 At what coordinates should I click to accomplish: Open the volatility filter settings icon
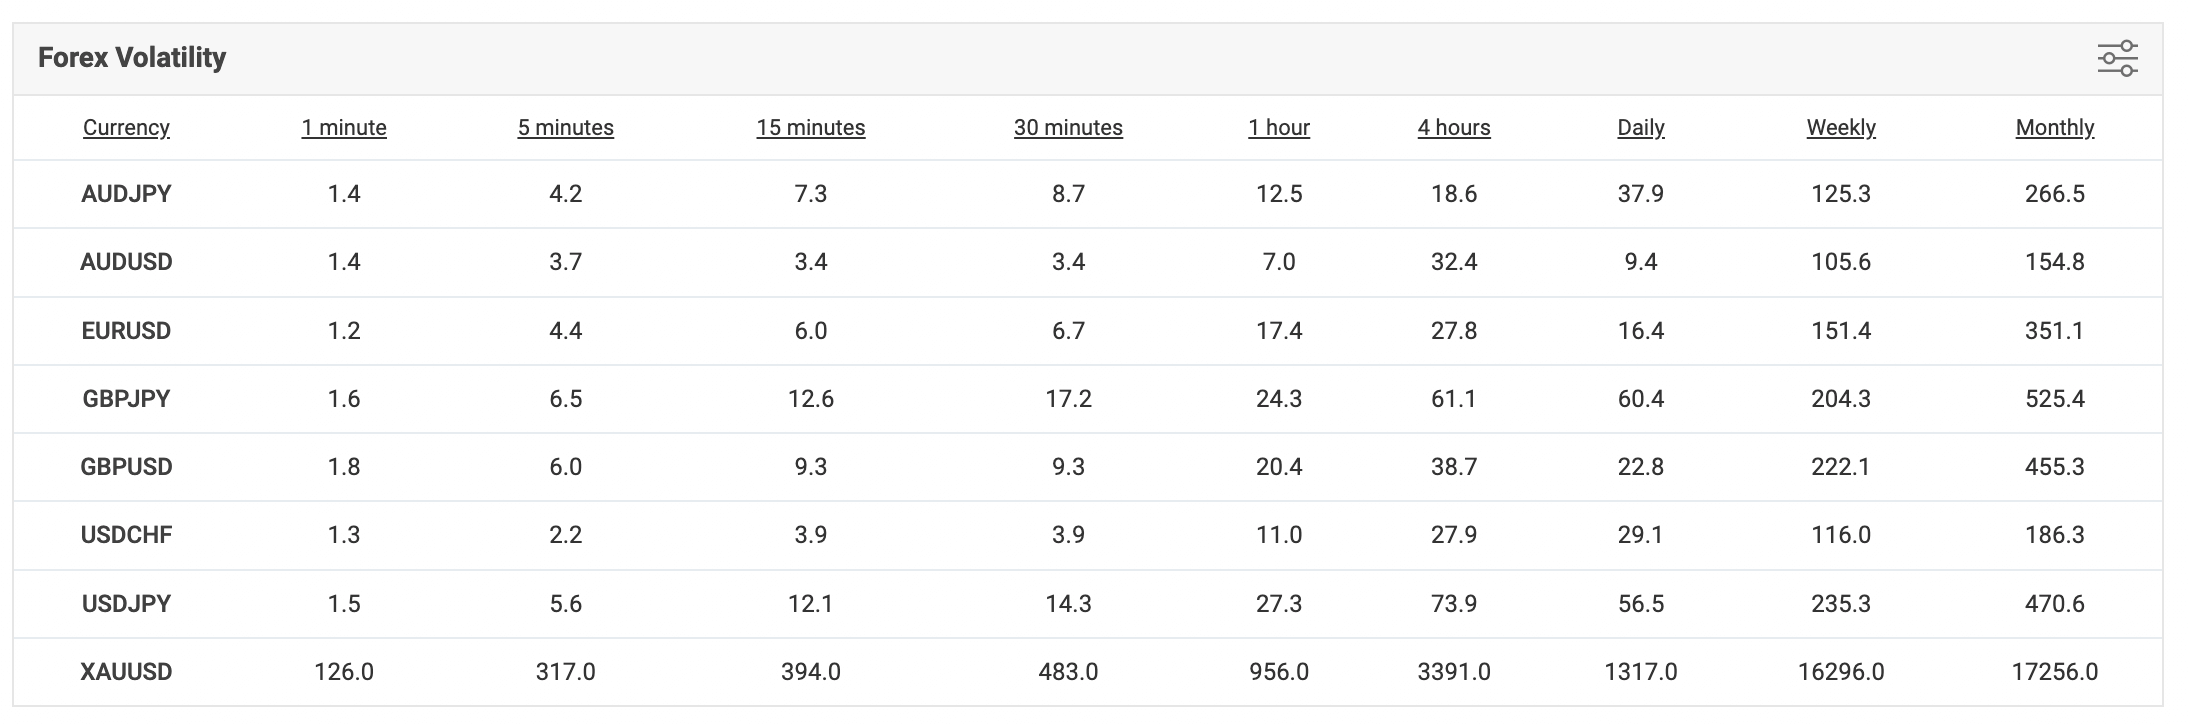point(2117,58)
